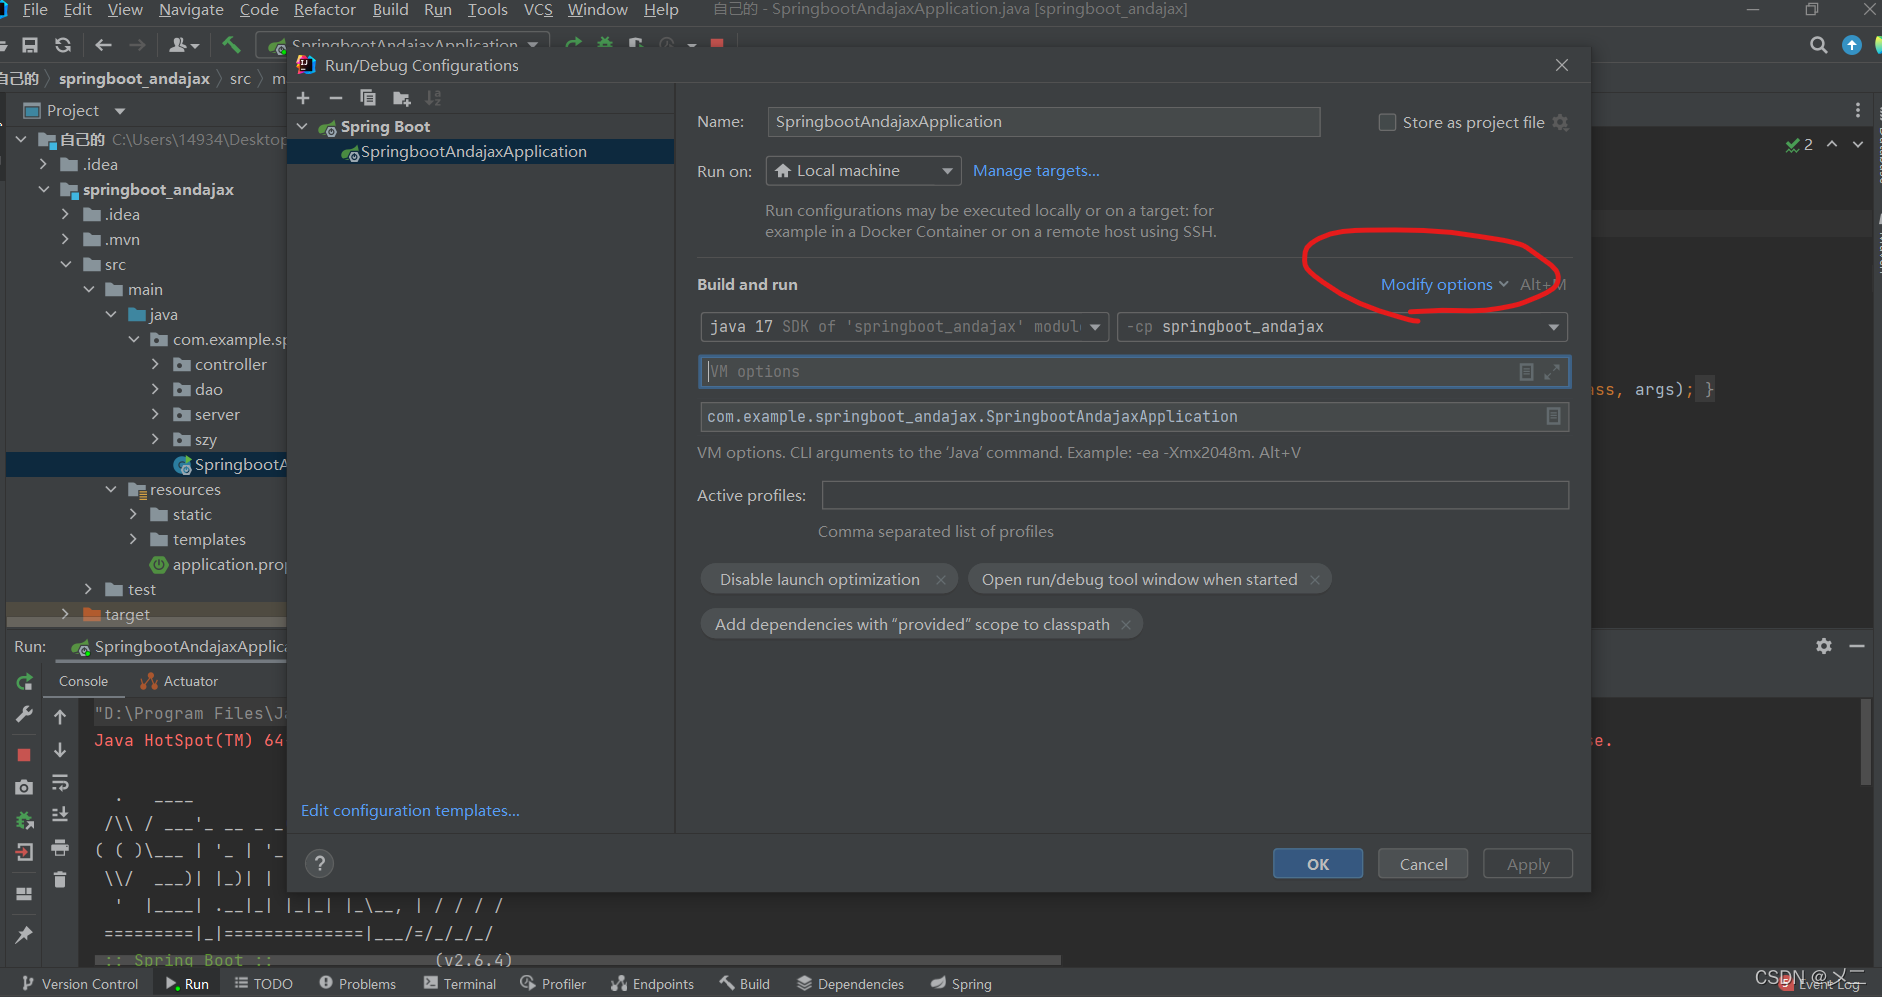Pin the Run tab
This screenshot has width=1882, height=997.
24,934
